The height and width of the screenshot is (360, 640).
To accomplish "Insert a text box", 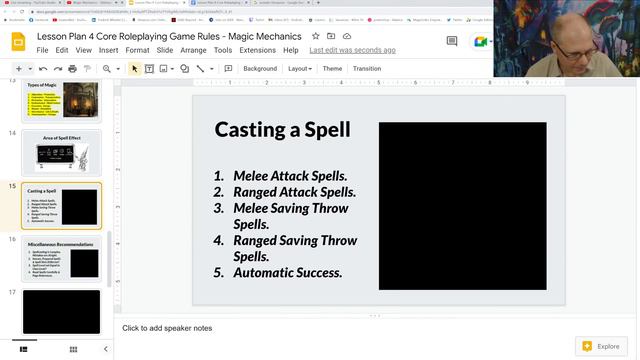I will point(149,69).
